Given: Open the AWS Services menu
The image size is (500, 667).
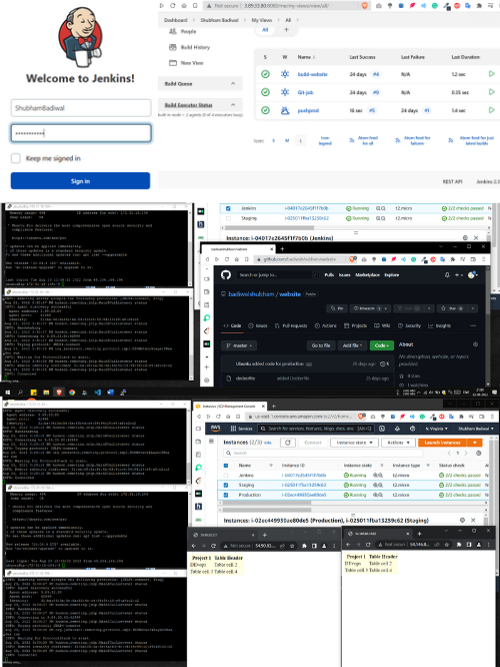Looking at the screenshot, I should tap(241, 428).
